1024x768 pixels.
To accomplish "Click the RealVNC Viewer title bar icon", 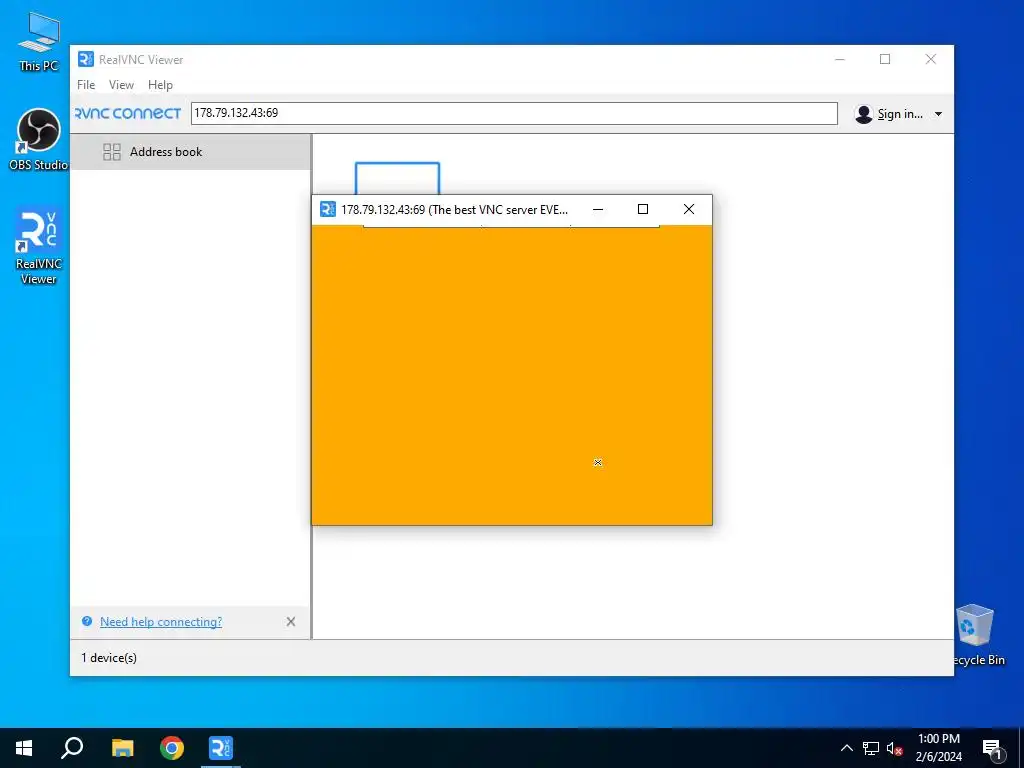I will (86, 59).
